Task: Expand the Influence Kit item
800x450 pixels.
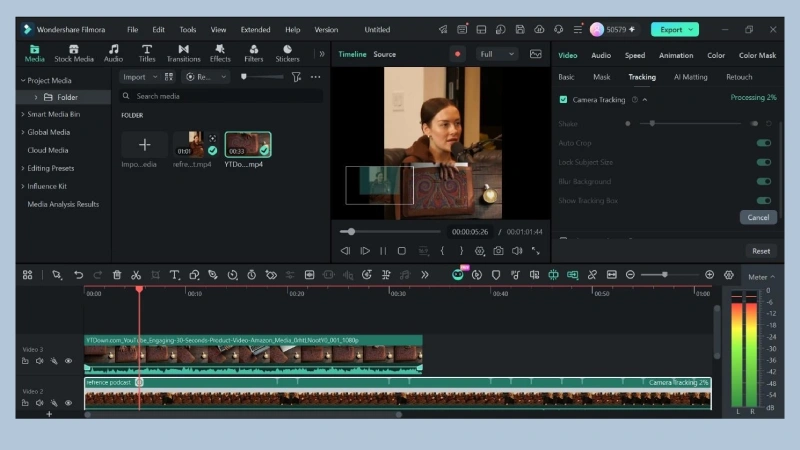Action: (23, 186)
